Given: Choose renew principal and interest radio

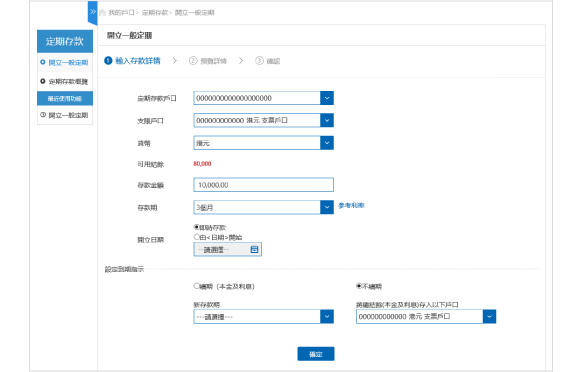Looking at the screenshot, I should [196, 286].
